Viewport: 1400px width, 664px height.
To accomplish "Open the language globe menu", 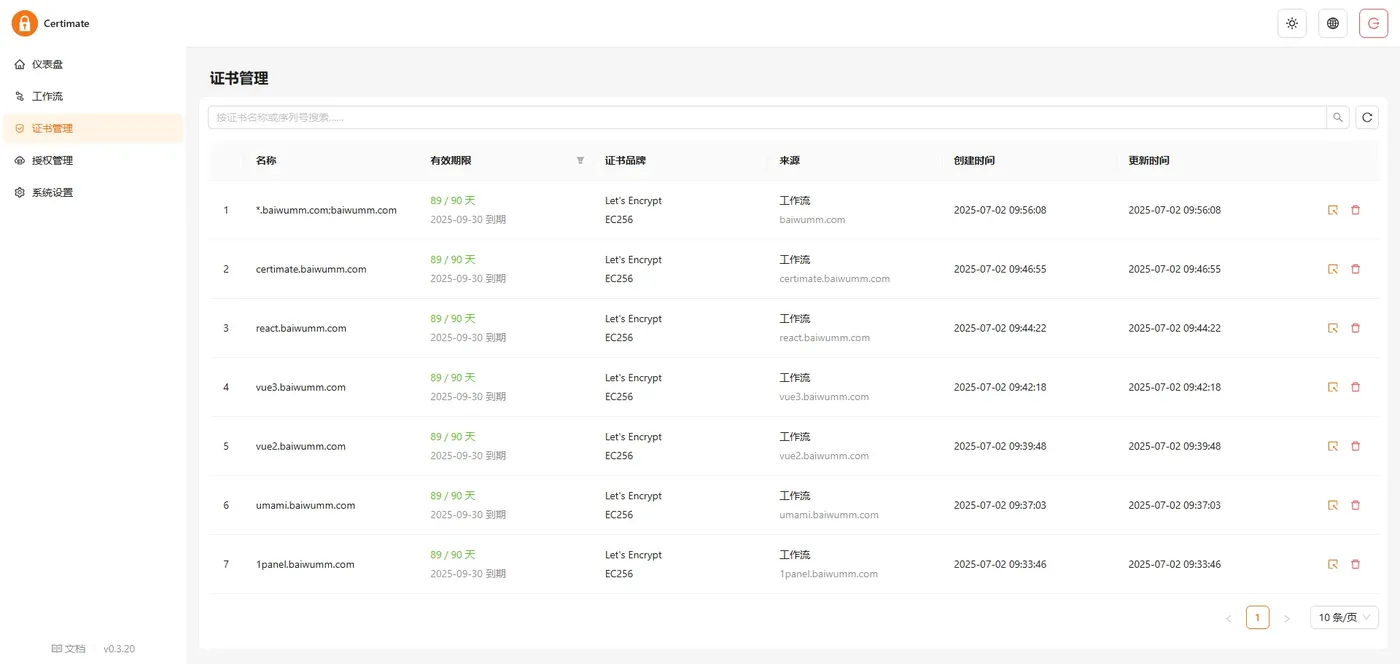I will (x=1333, y=23).
